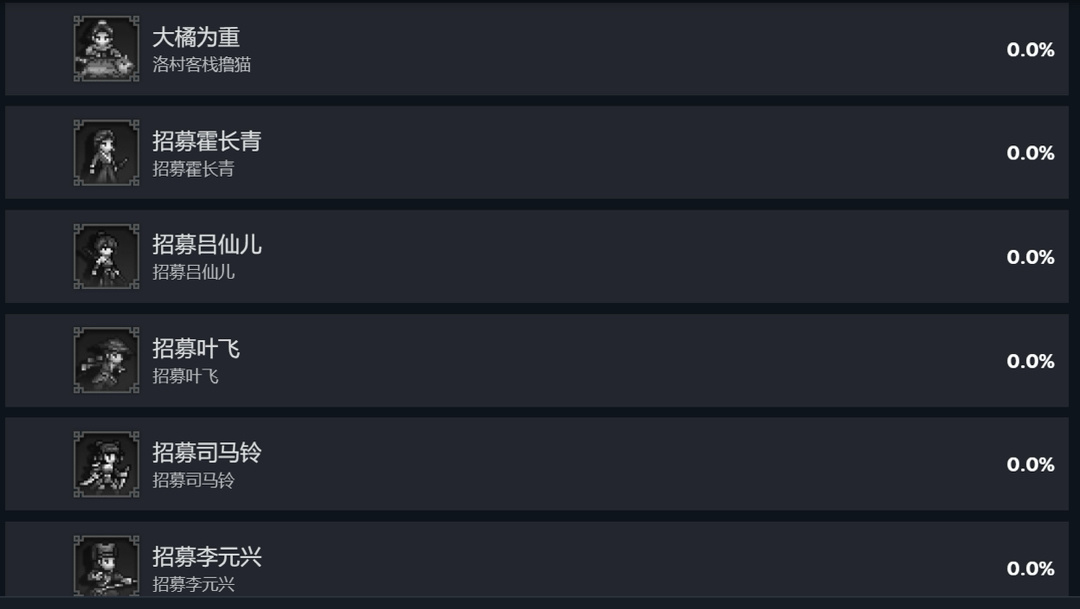Click the 0.0% percentage for 大橘为重
This screenshot has width=1080, height=609.
pyautogui.click(x=1031, y=47)
